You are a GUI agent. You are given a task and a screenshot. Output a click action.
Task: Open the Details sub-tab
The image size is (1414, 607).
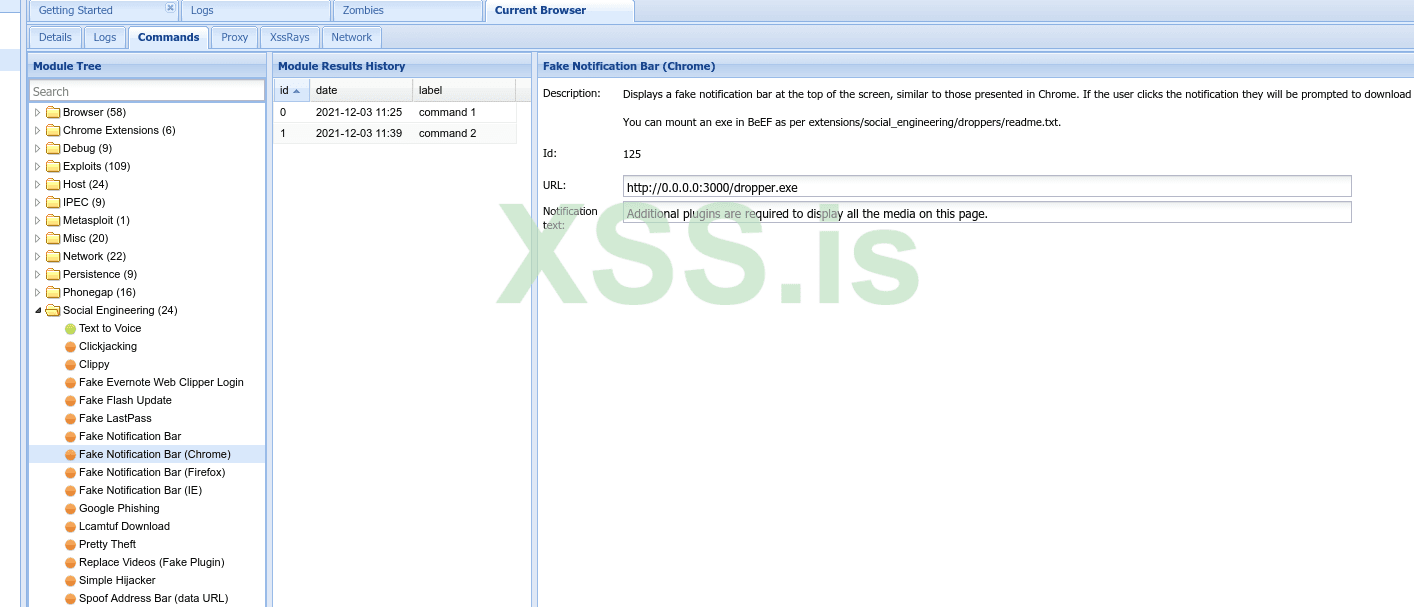click(55, 37)
